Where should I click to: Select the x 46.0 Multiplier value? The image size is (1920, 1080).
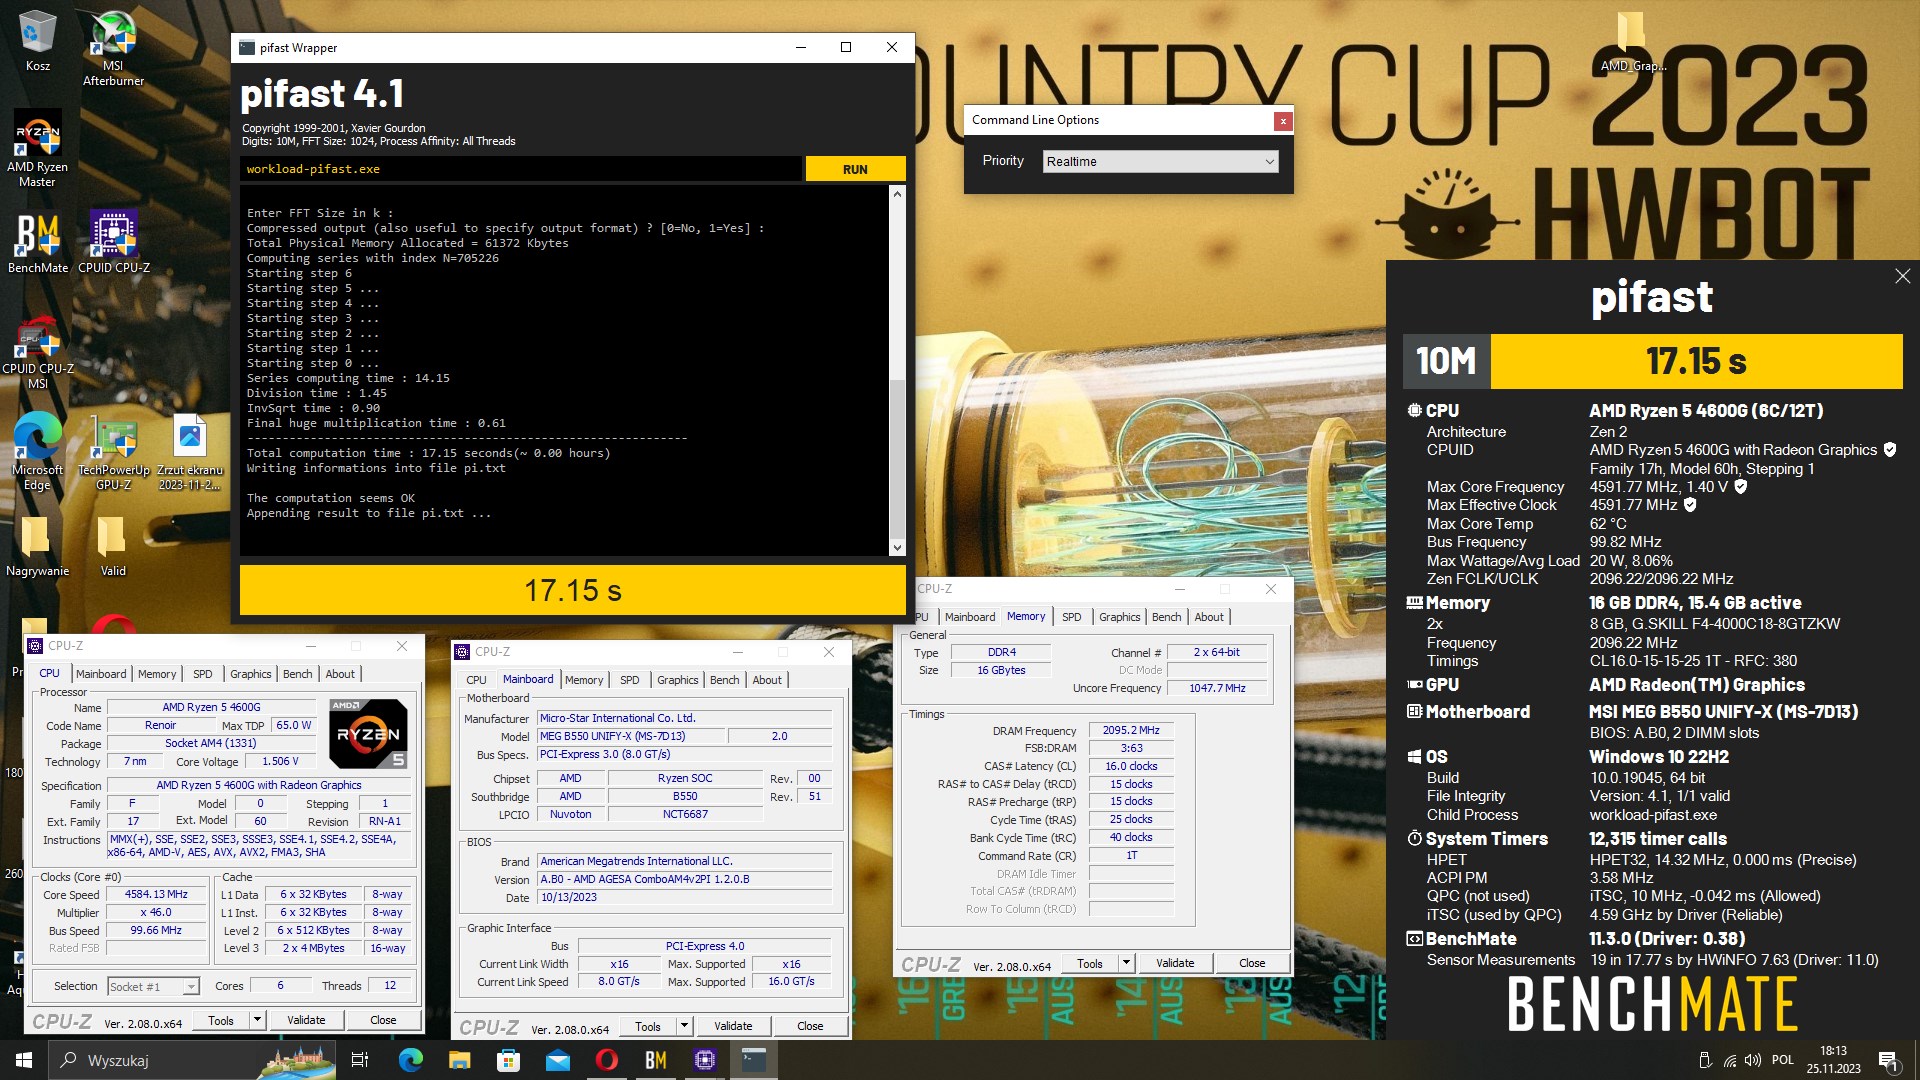[156, 912]
